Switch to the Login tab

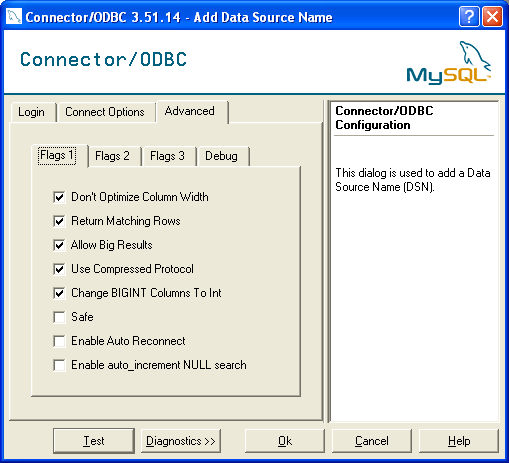31,112
